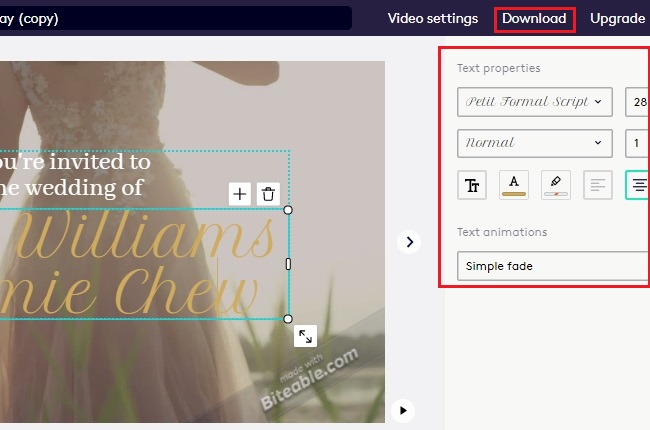Open the text color picker
The height and width of the screenshot is (430, 650).
[514, 185]
